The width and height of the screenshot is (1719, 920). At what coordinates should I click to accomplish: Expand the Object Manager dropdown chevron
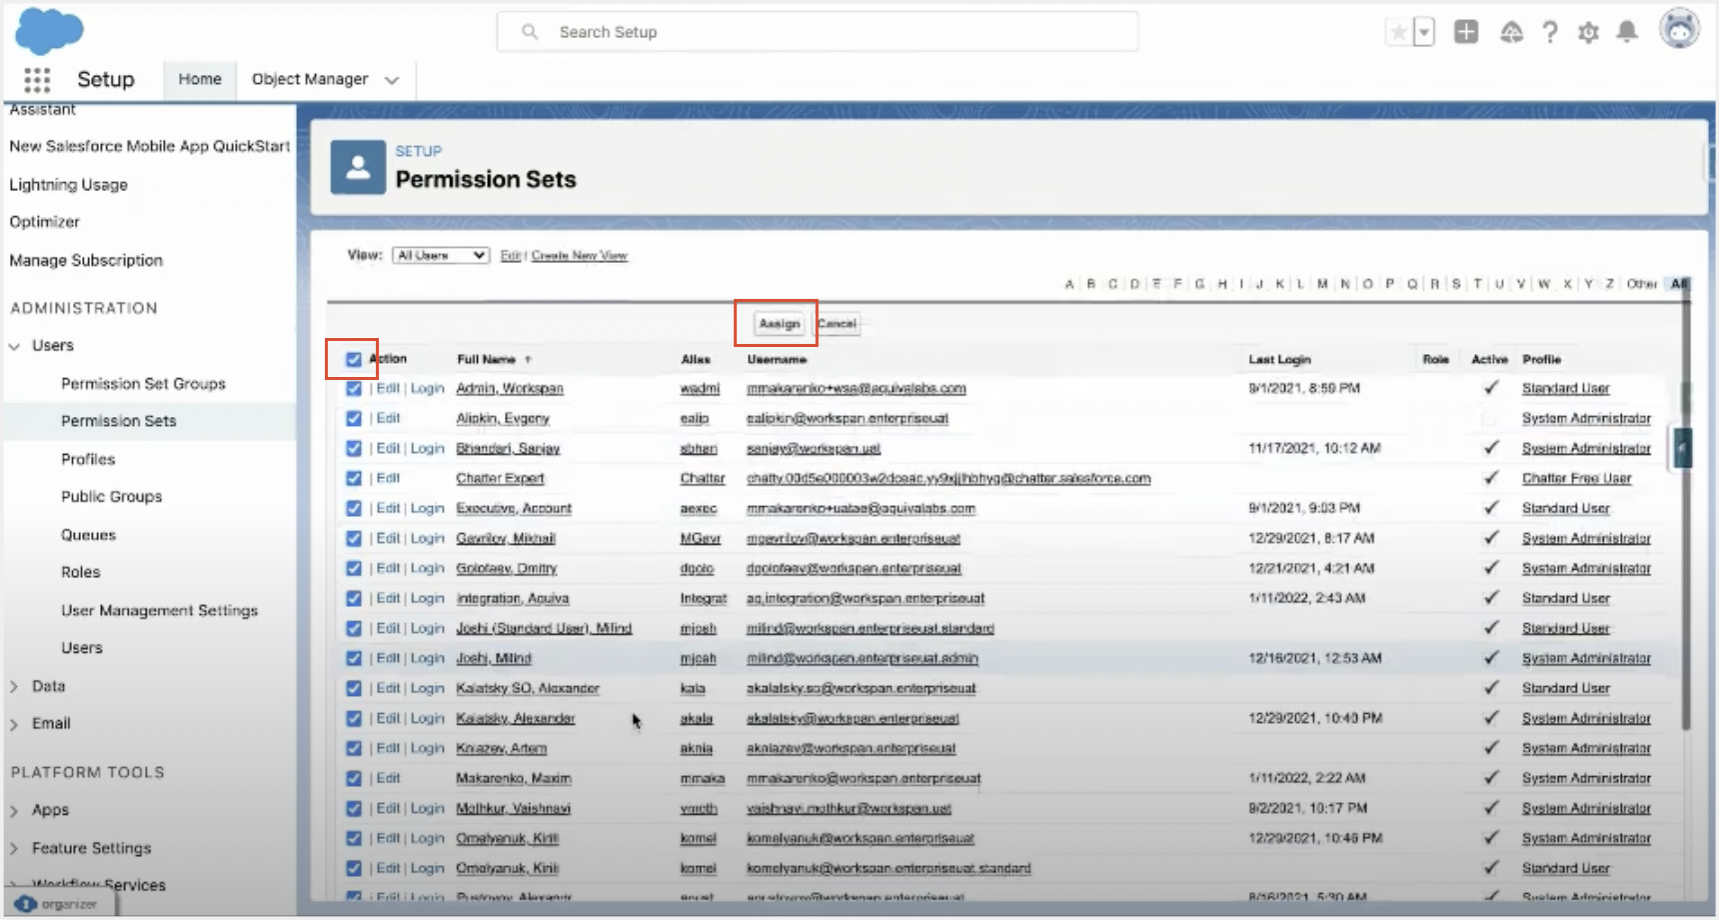[x=392, y=80]
